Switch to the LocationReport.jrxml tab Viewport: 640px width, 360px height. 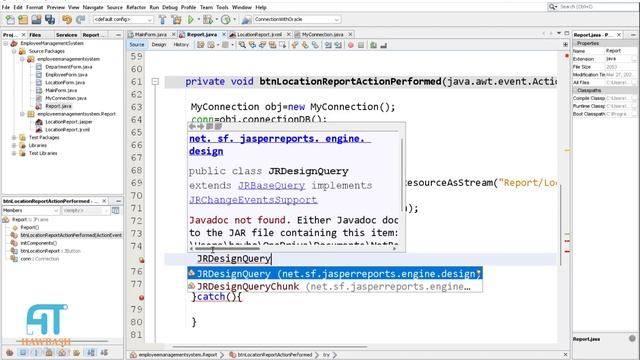coord(260,35)
